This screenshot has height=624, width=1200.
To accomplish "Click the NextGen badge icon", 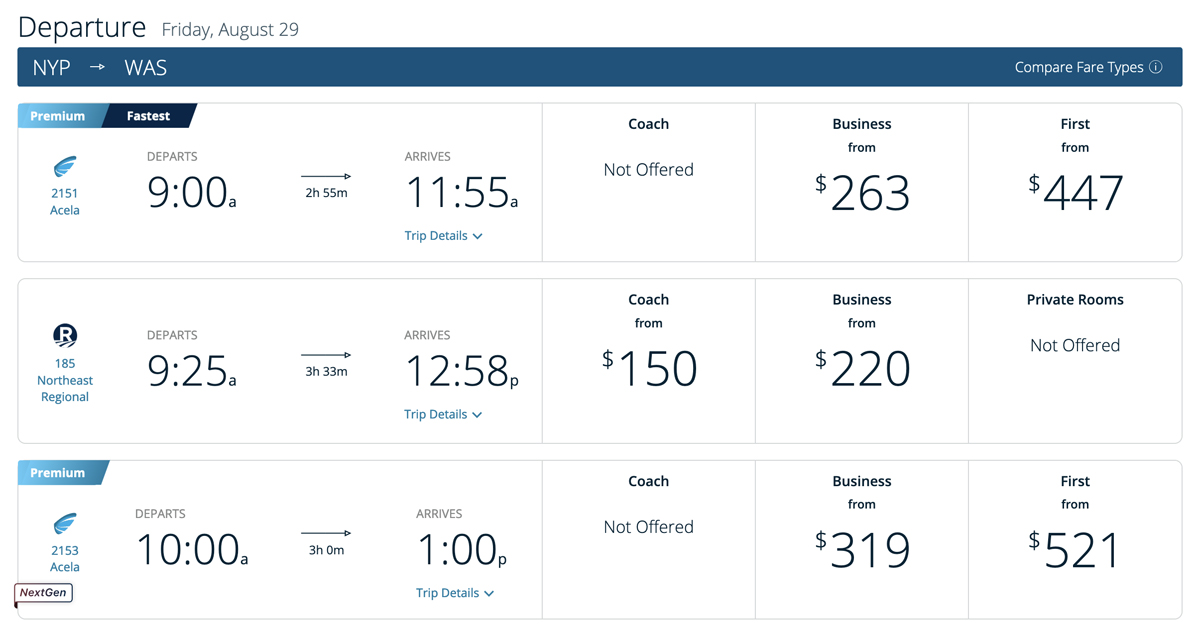I will [x=44, y=593].
